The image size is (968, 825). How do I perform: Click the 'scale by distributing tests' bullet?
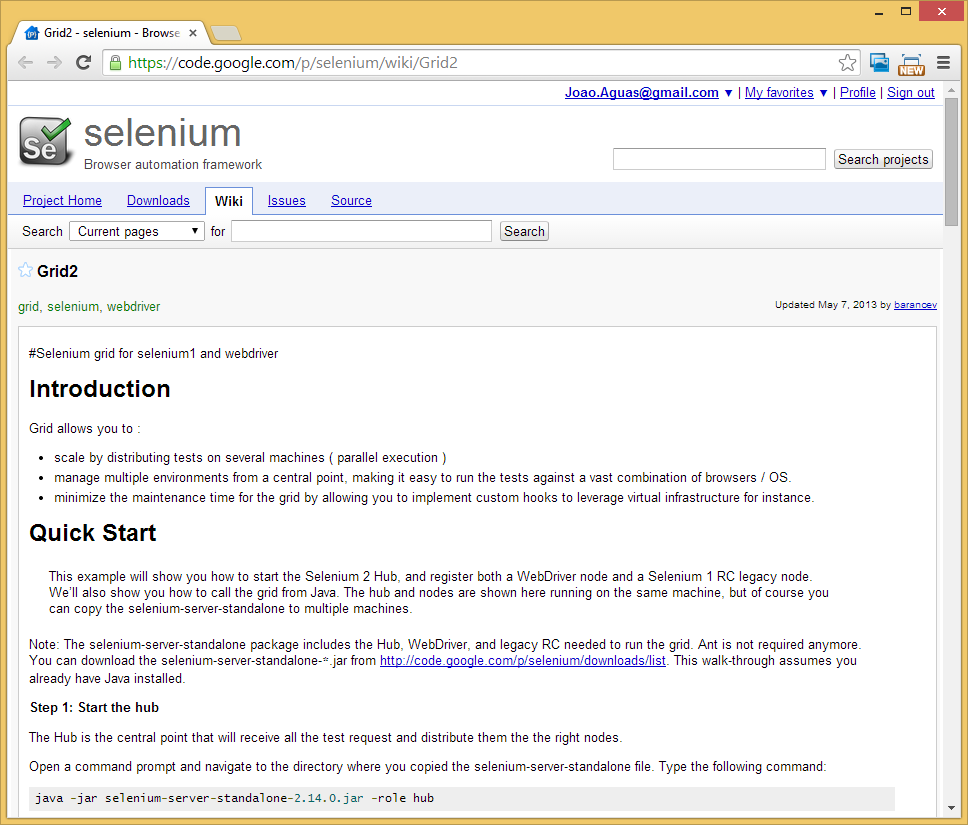[250, 458]
